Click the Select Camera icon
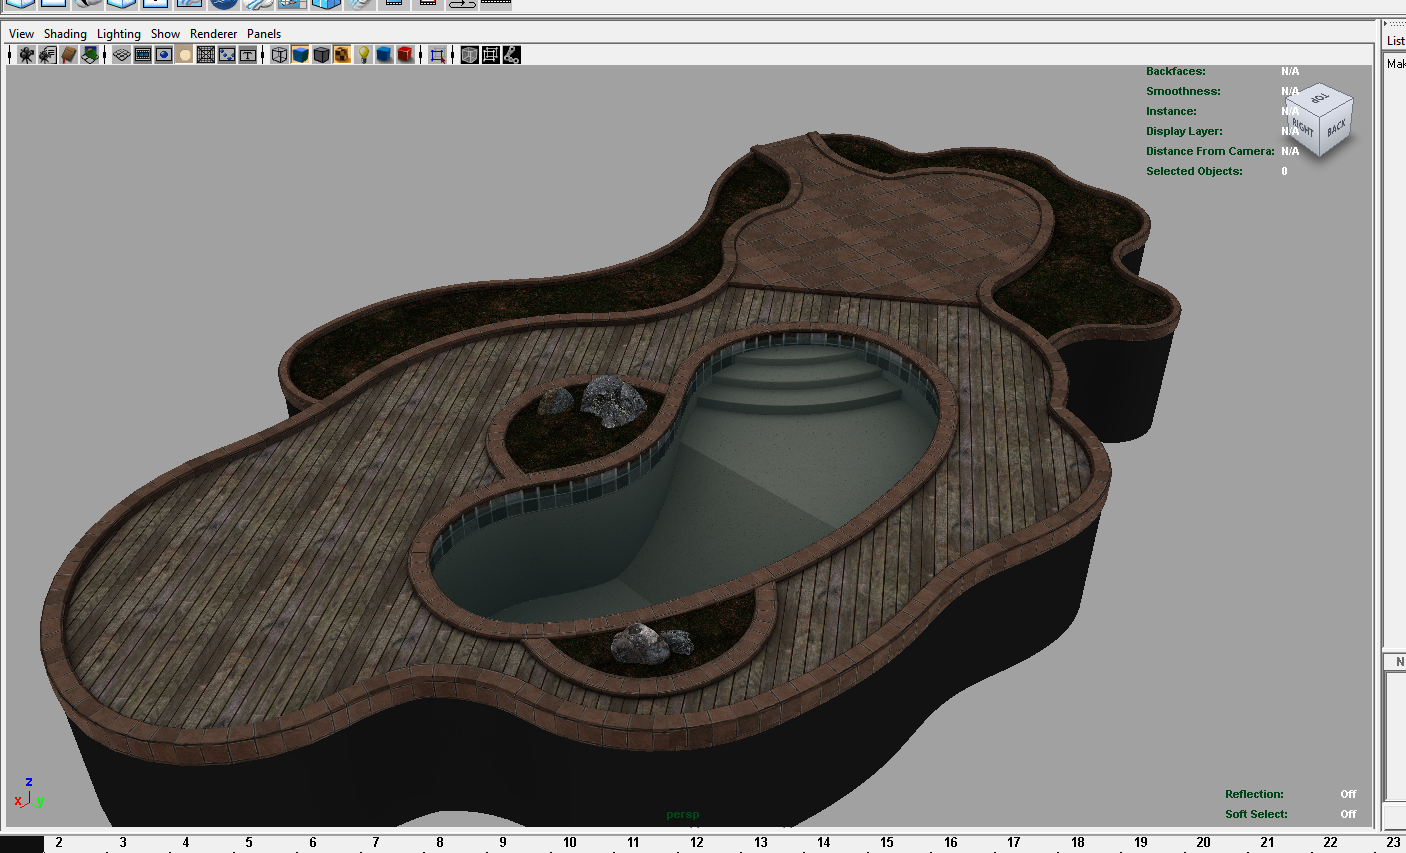The height and width of the screenshot is (853, 1406). pos(26,55)
